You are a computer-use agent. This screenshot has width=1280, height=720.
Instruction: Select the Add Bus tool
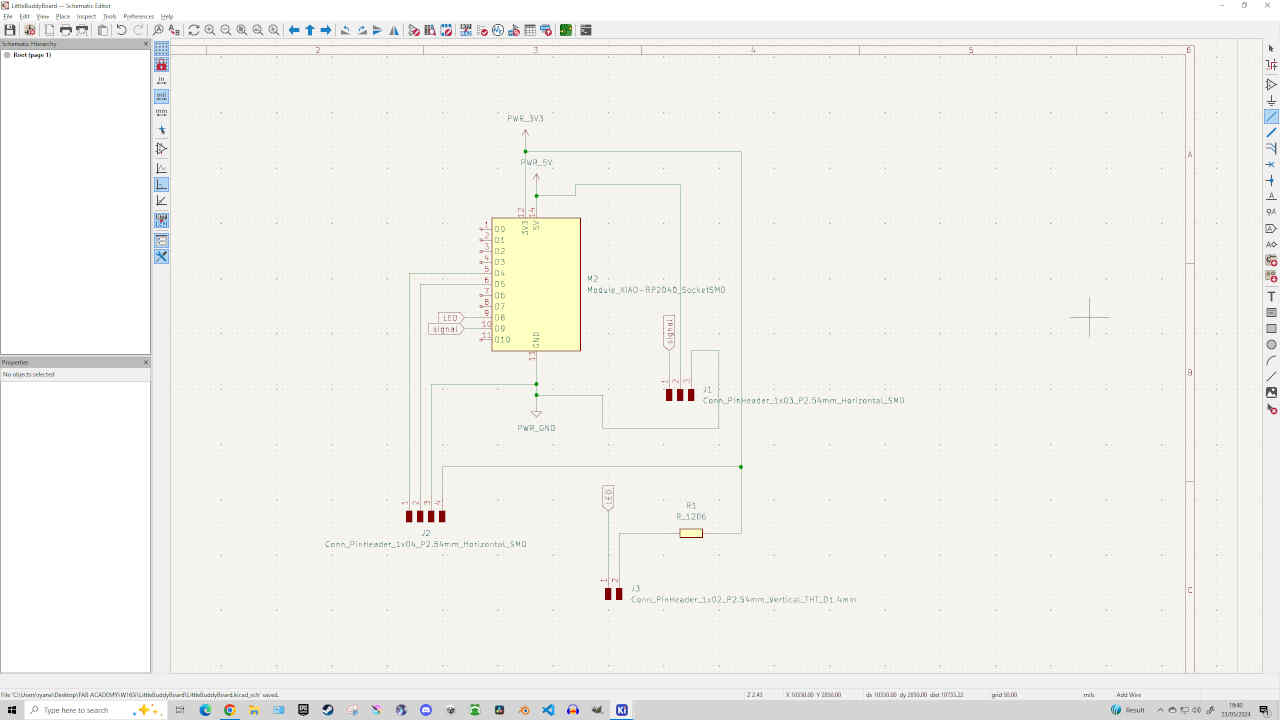(1272, 132)
